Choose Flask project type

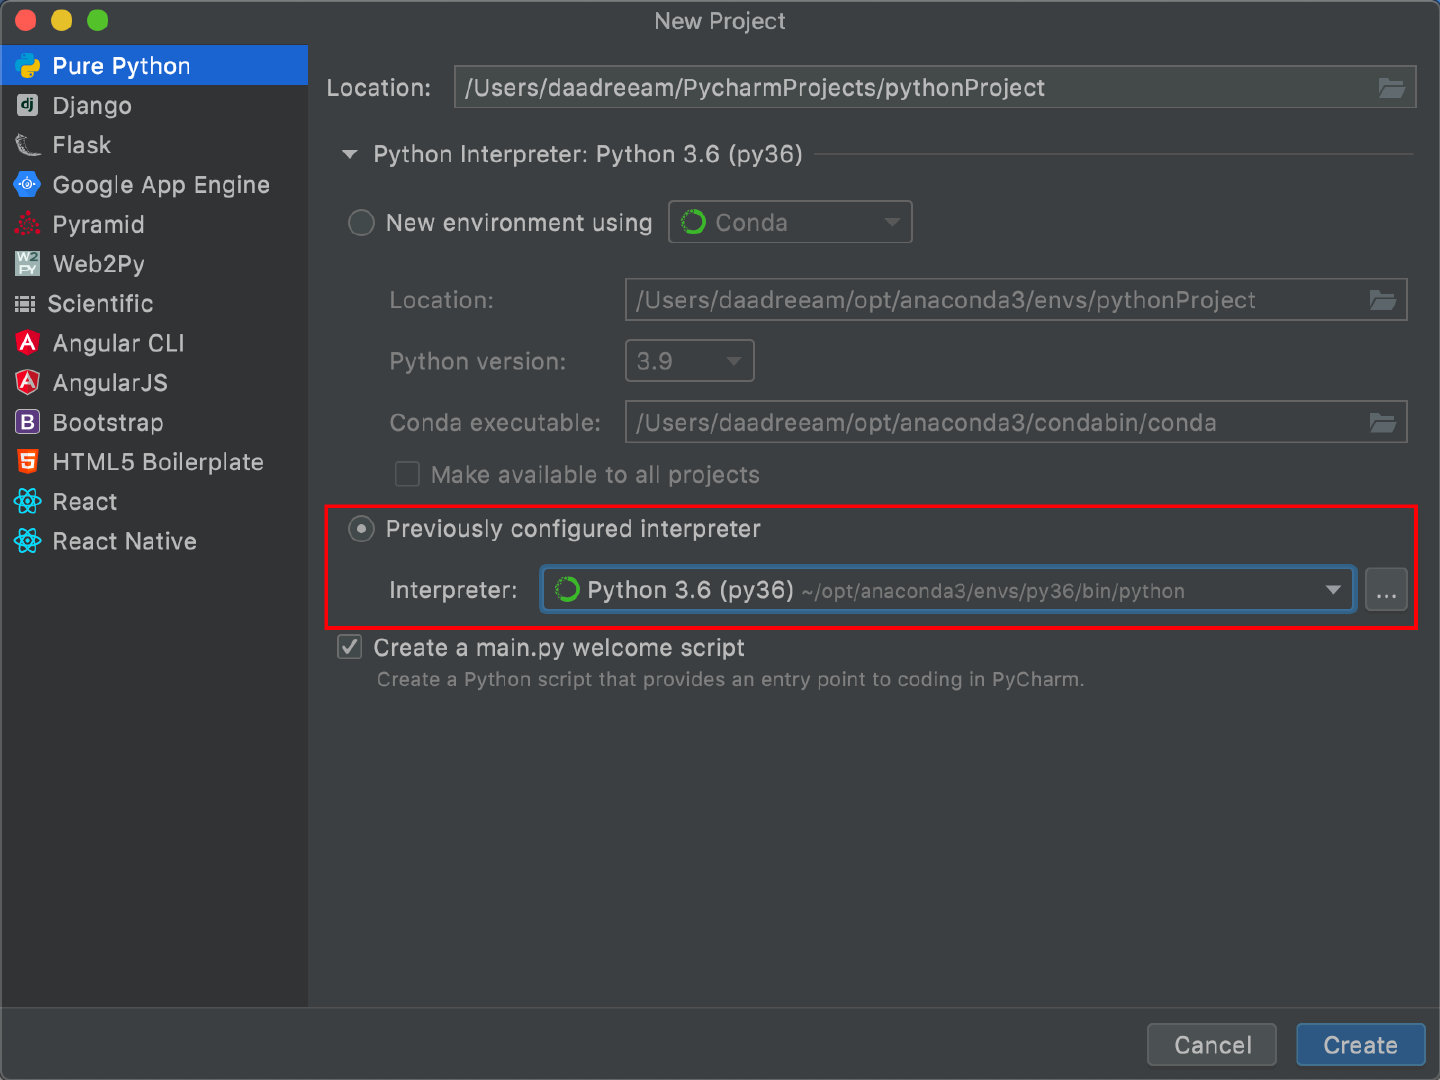pos(154,145)
